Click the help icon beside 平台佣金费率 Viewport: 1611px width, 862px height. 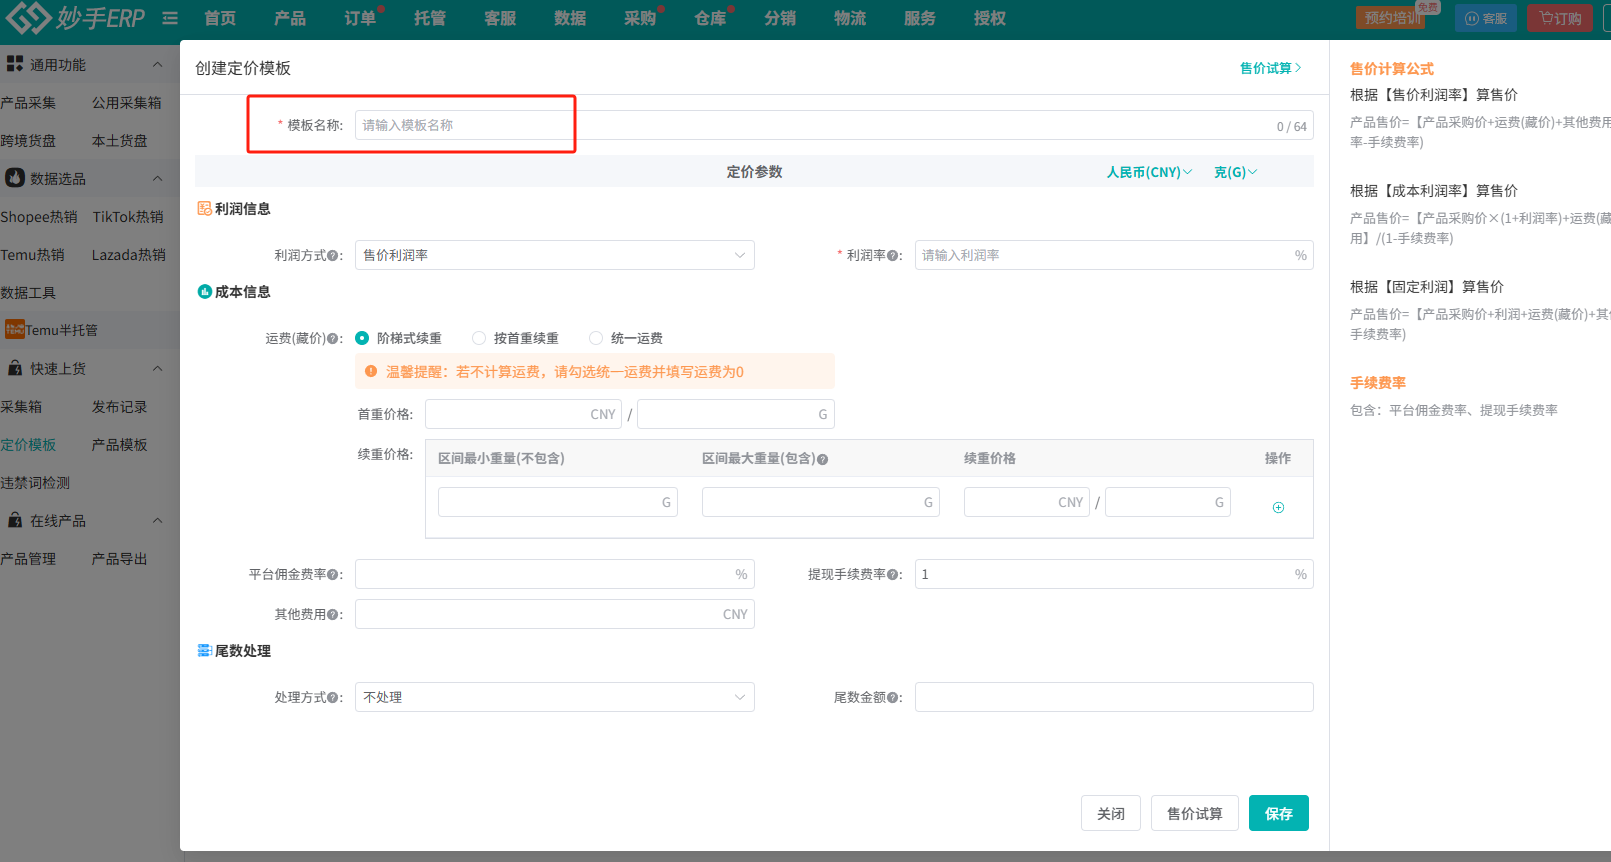point(333,575)
